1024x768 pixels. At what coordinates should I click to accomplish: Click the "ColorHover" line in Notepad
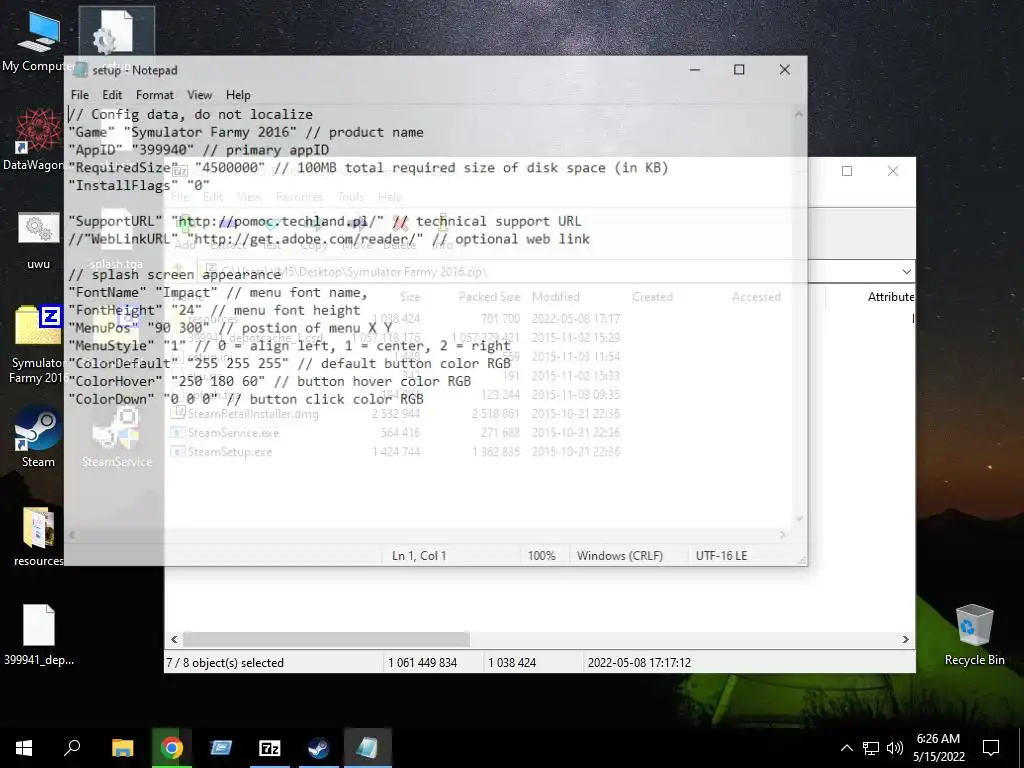pos(269,381)
